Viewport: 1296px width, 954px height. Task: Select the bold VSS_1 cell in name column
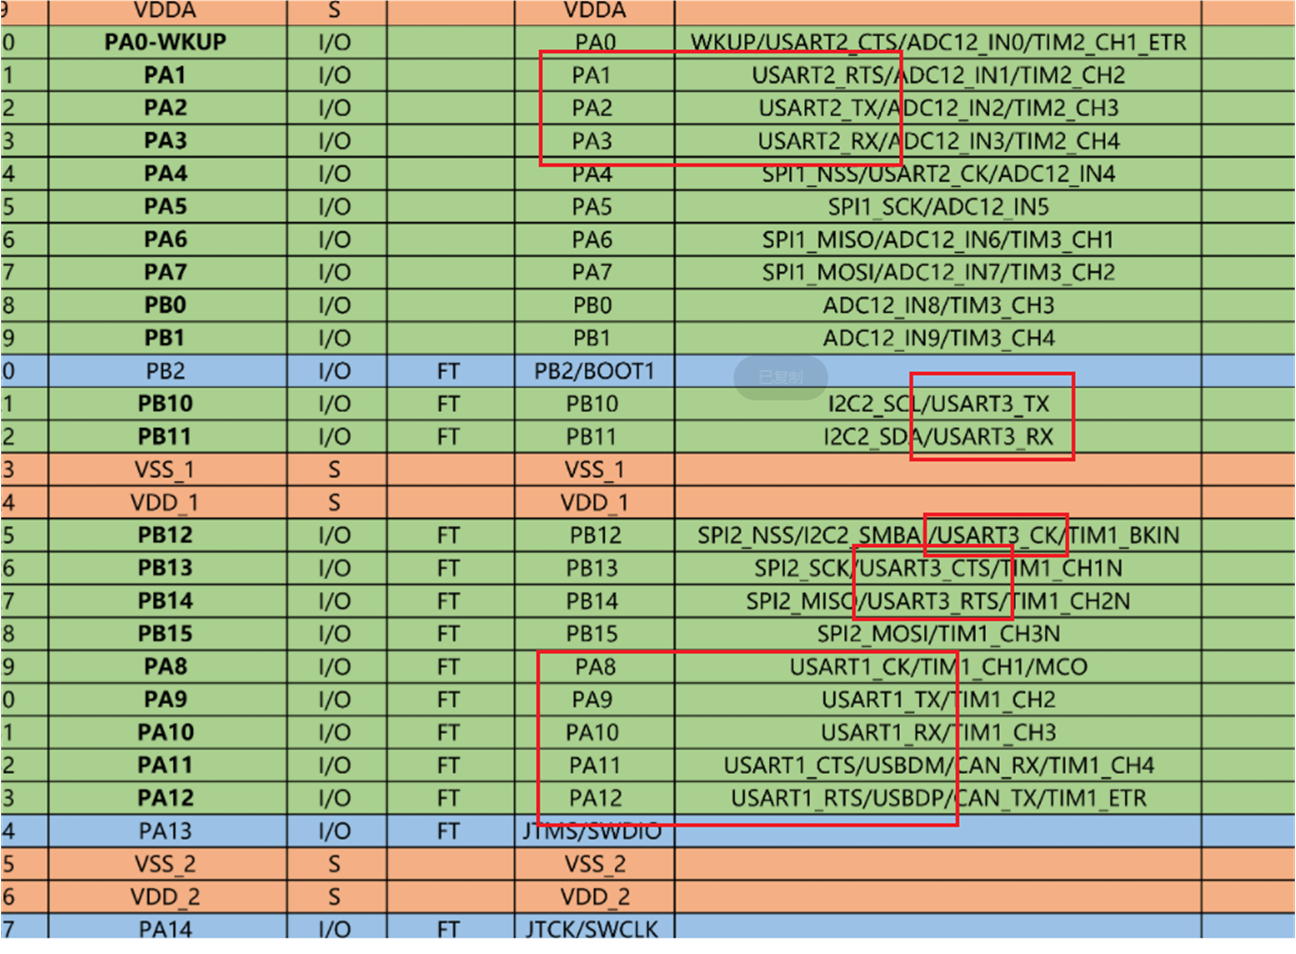165,470
